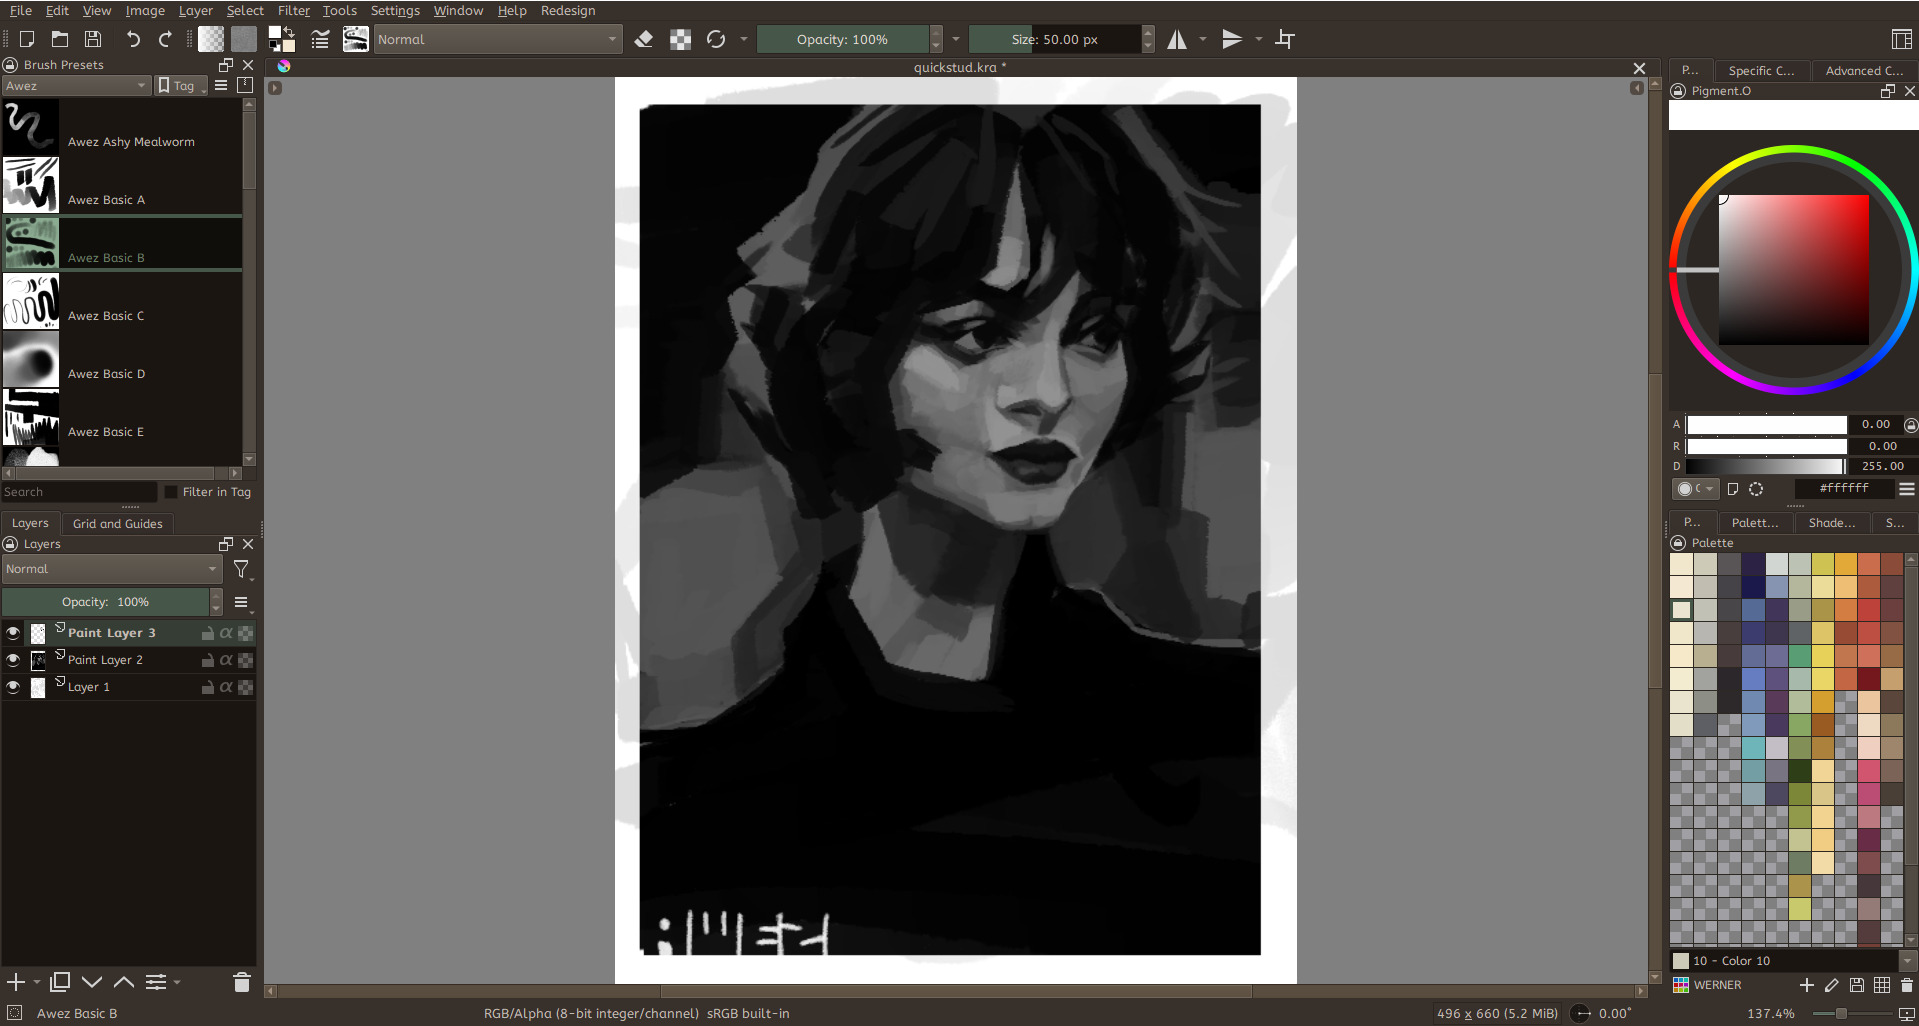
Task: Open the Filter menu
Action: [x=293, y=11]
